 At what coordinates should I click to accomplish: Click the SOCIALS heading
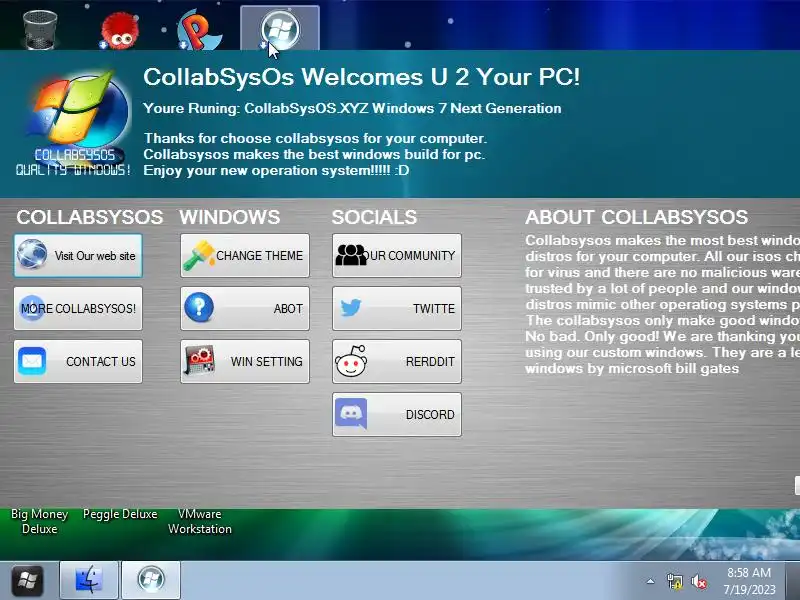[374, 217]
